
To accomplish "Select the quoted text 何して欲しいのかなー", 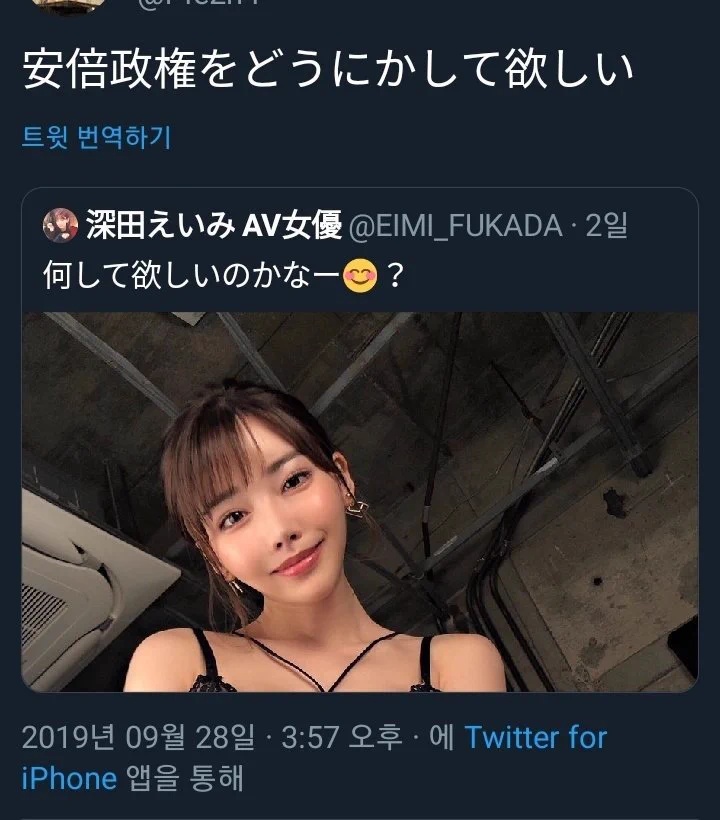I will coord(191,275).
